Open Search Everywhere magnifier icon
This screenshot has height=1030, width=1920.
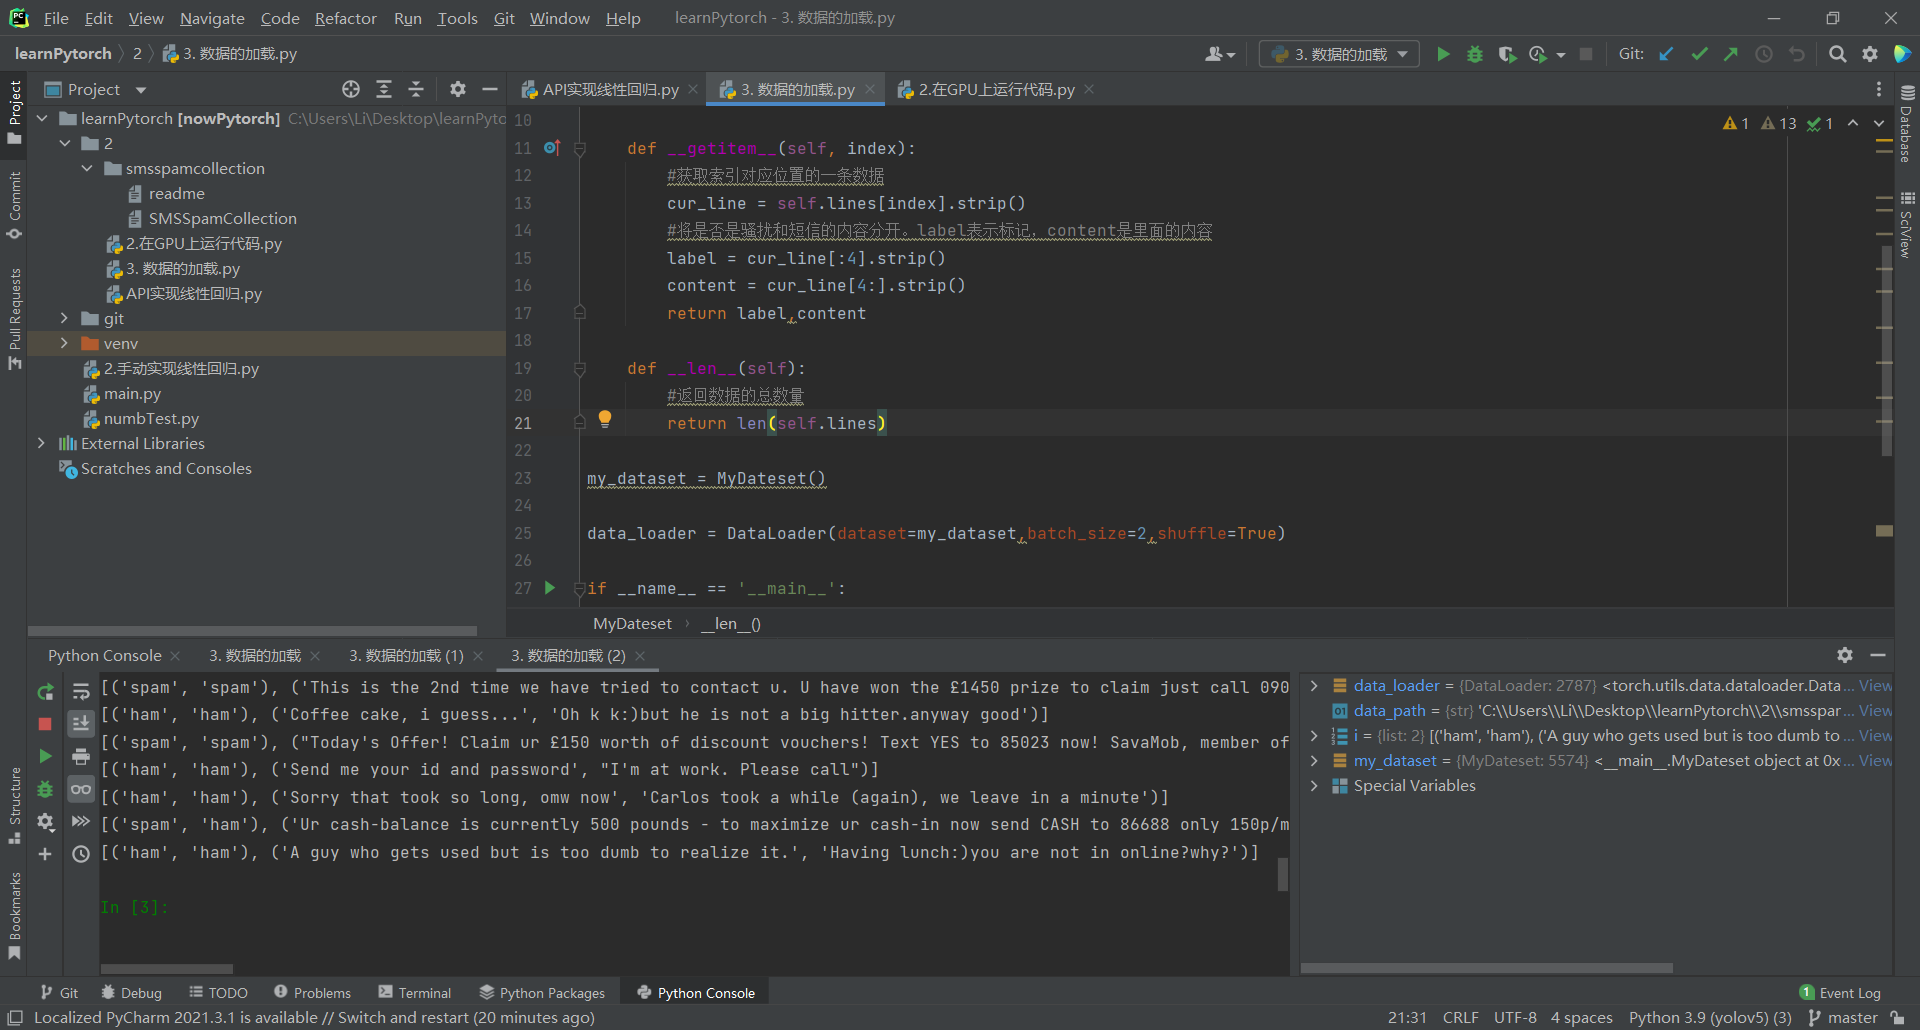point(1837,54)
